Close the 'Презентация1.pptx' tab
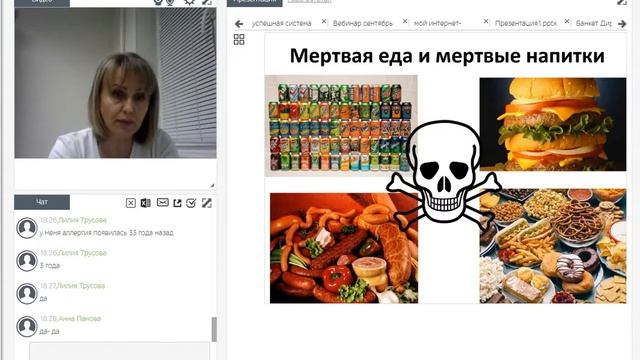The width and height of the screenshot is (640, 360). (x=567, y=21)
